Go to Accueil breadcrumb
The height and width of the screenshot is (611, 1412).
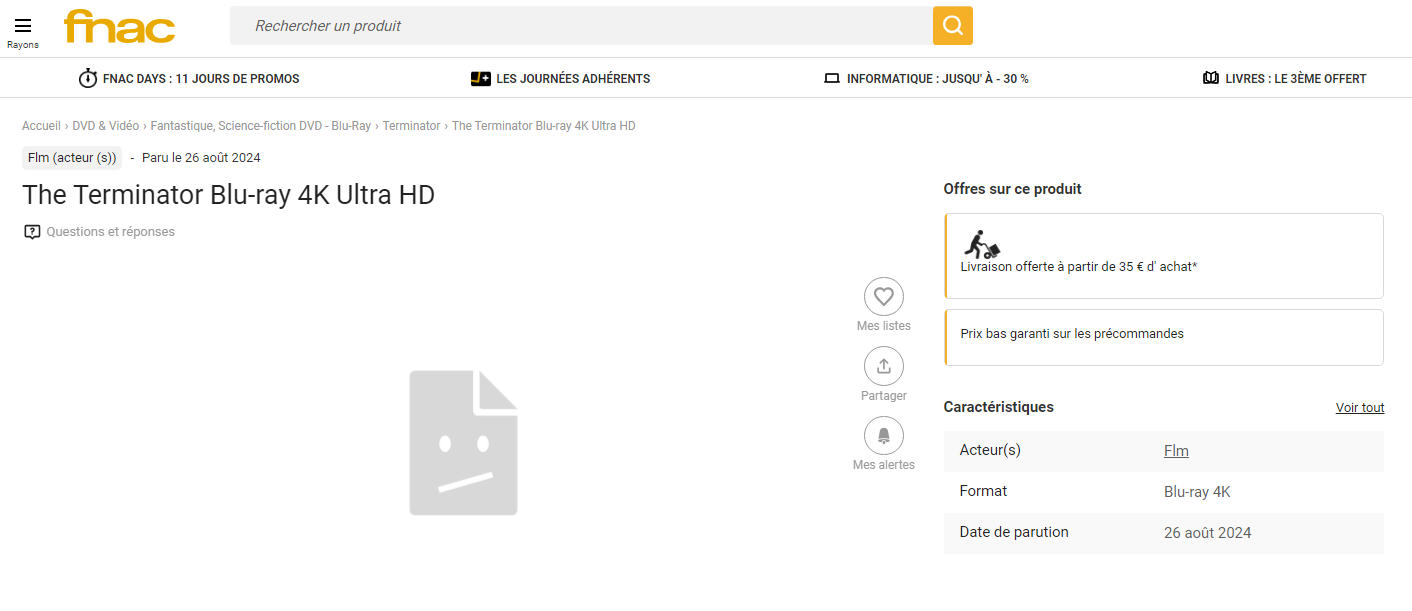point(42,126)
